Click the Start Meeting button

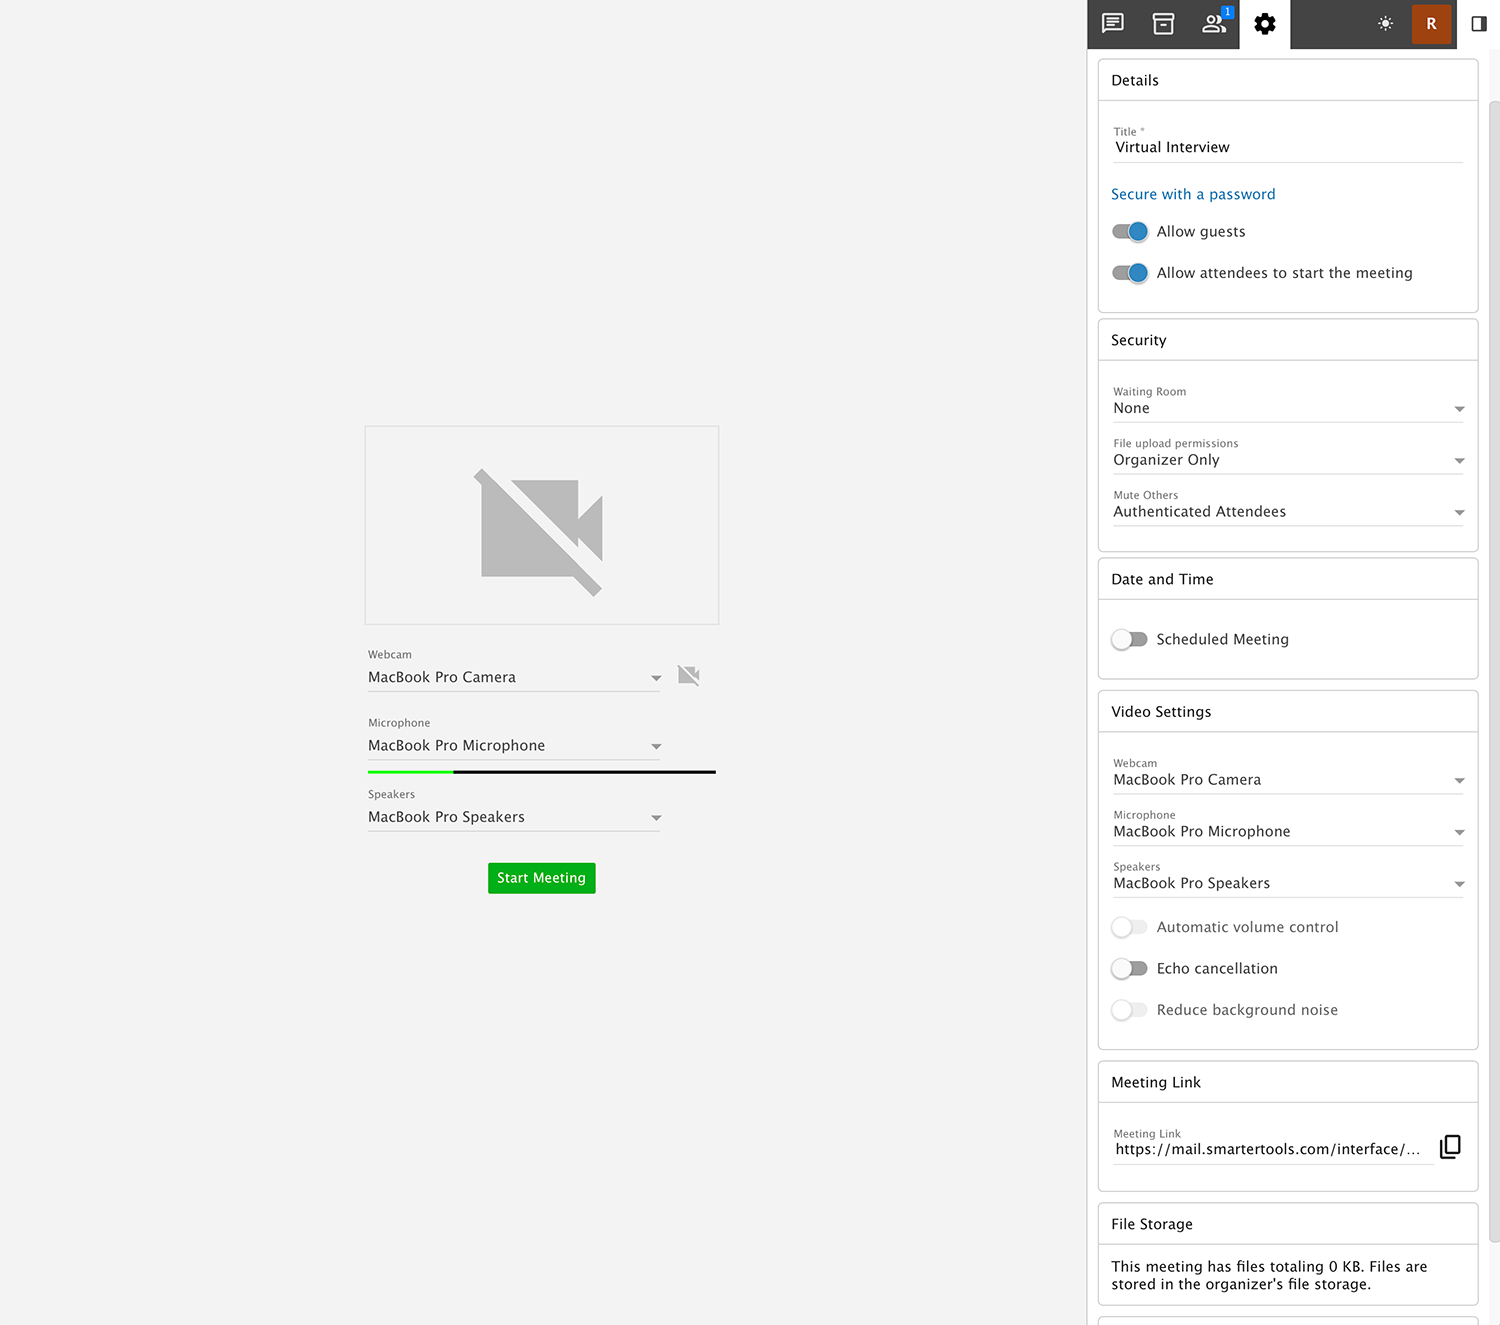(x=542, y=878)
